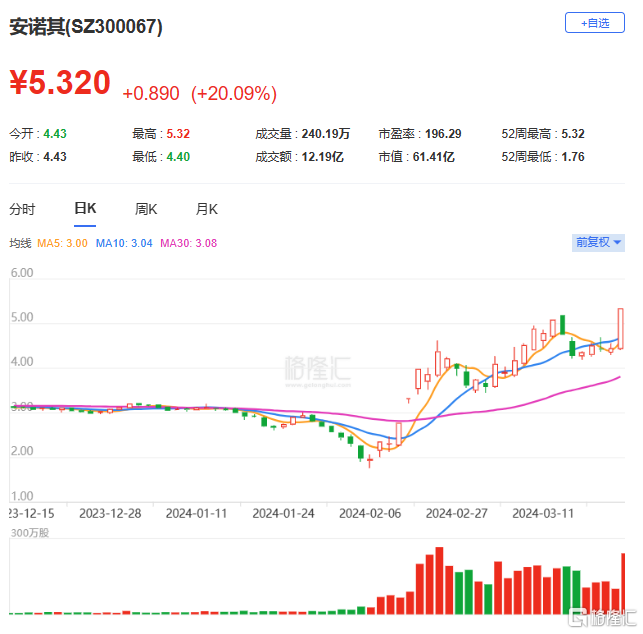Image resolution: width=643 pixels, height=634 pixels.
Task: Click the 成交量 240.19万 value
Action: [326, 134]
